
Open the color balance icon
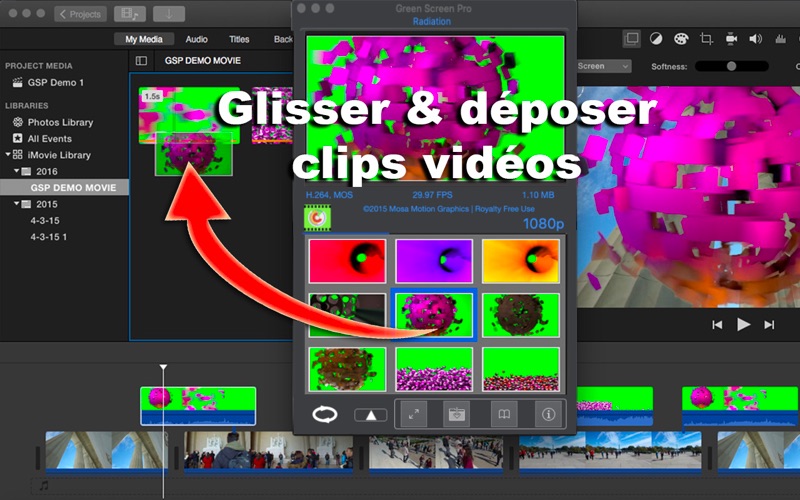[656, 39]
